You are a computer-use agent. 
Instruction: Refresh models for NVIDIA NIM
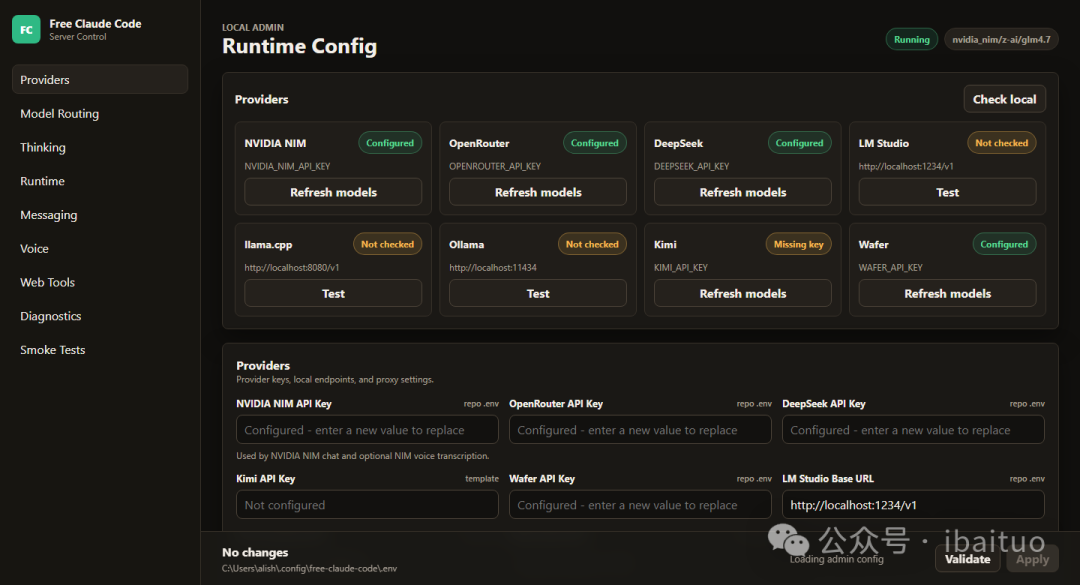tap(333, 192)
